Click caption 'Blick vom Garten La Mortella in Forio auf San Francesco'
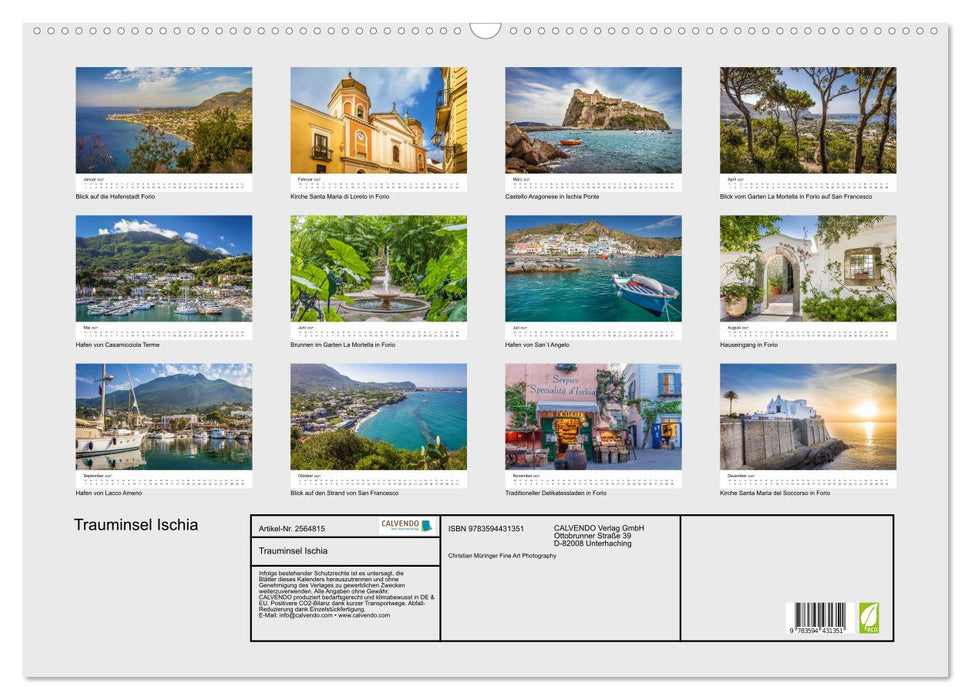 coord(796,196)
